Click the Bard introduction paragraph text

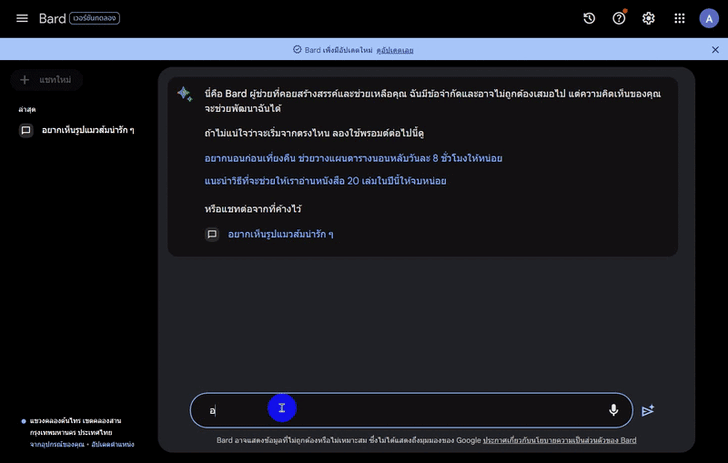pos(433,101)
